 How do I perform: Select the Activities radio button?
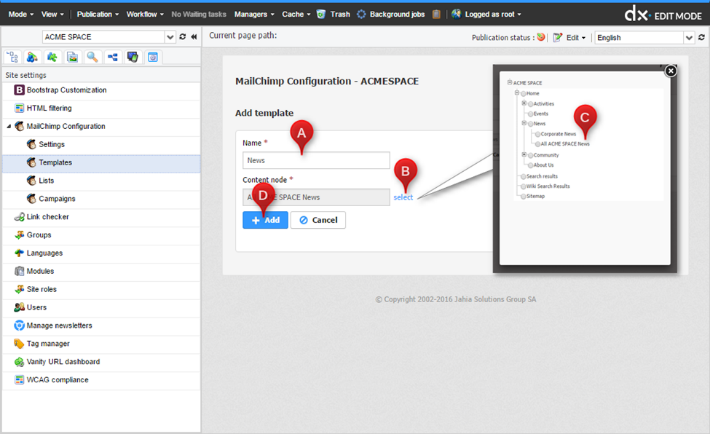[x=531, y=104]
